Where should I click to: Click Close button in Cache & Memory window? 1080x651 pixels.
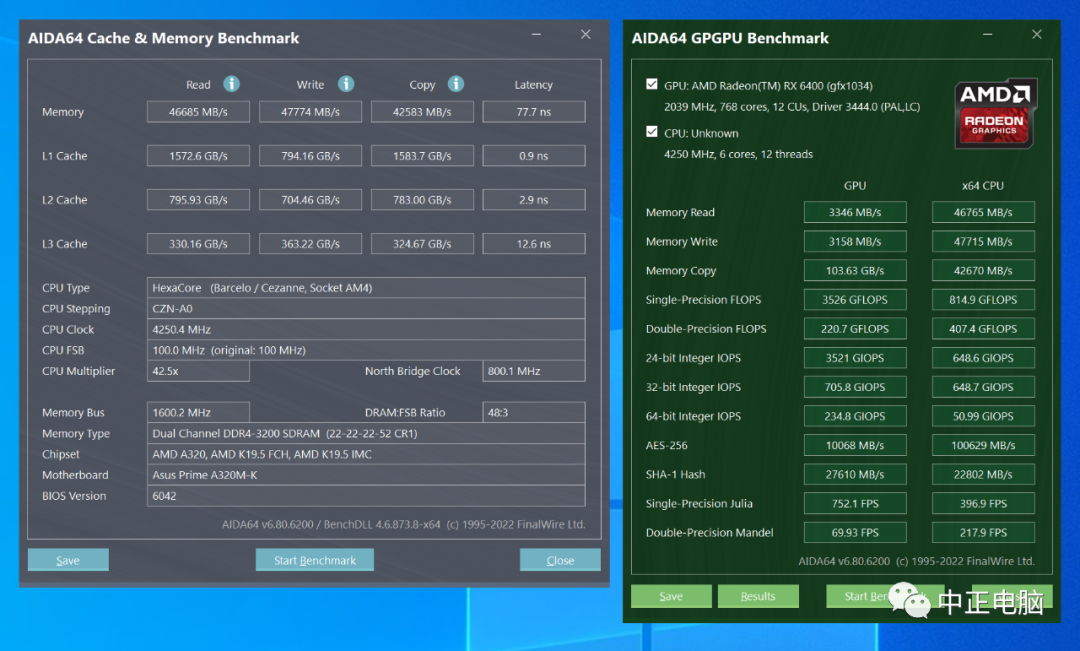[x=560, y=560]
